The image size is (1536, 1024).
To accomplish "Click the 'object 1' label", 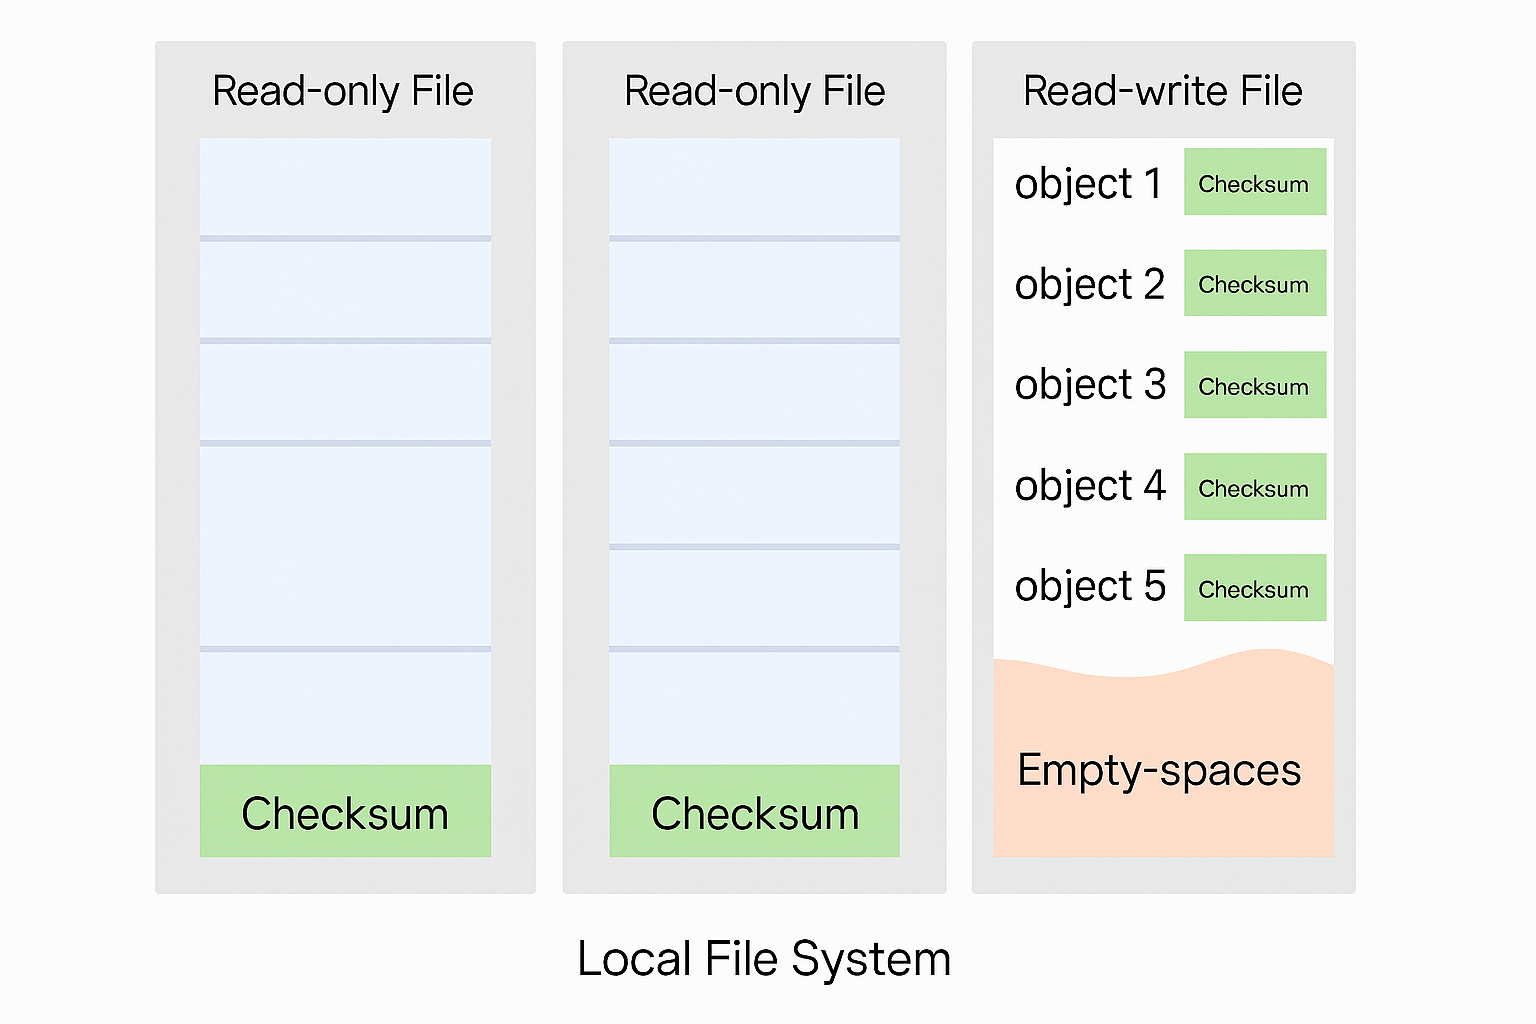I will (x=1088, y=184).
